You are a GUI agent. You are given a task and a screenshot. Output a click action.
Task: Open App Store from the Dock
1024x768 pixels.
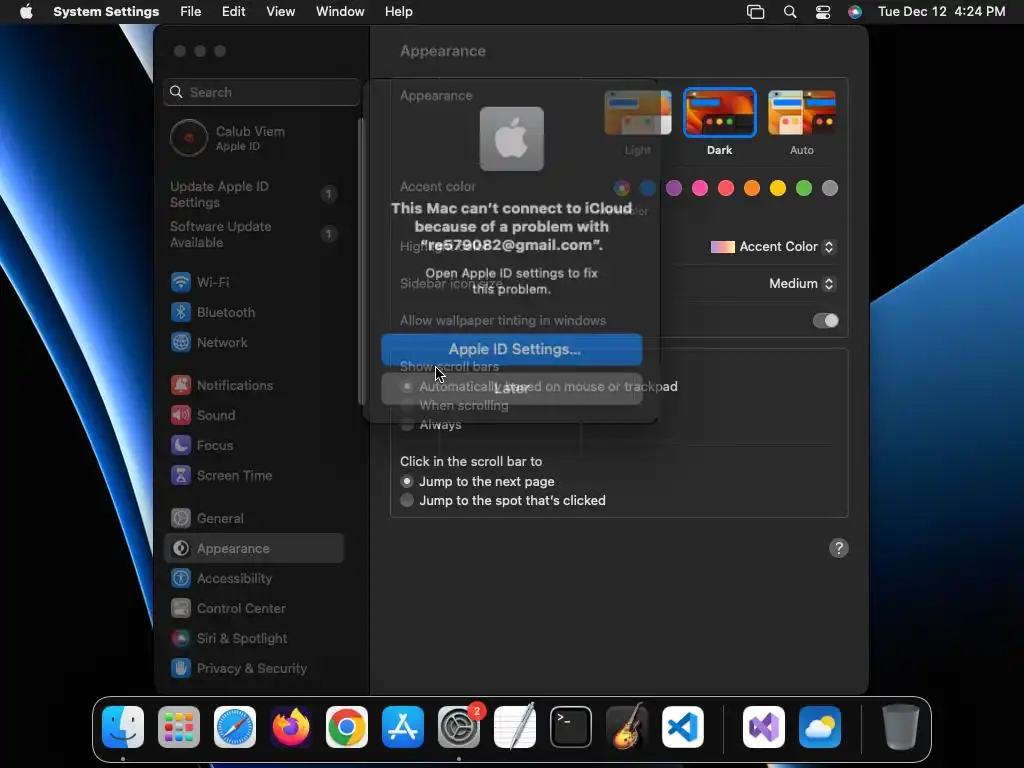[403, 727]
